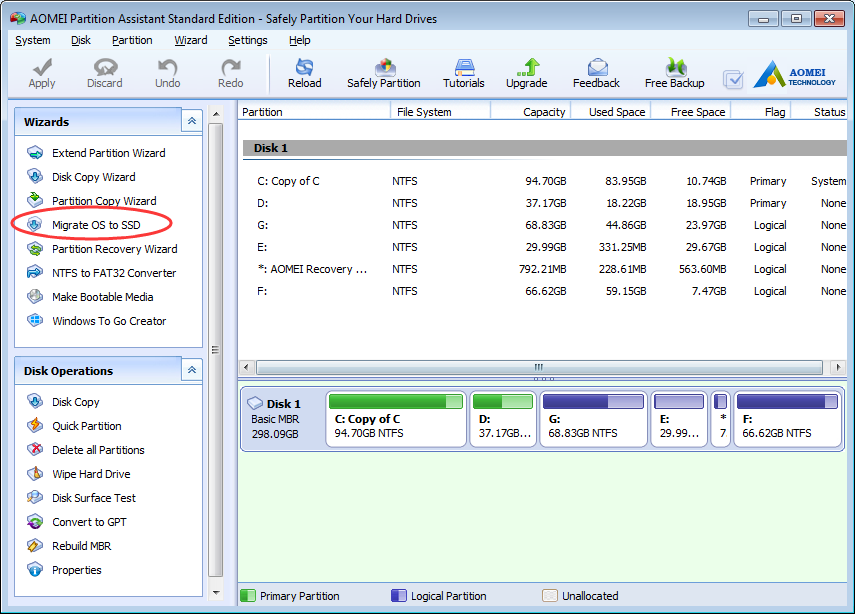
Task: Select the Quick Partition operation
Action: tap(74, 426)
